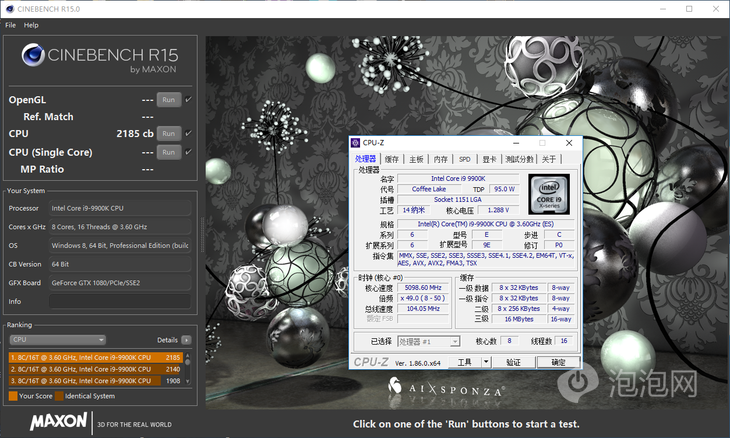
Task: Toggle the CPU test checkmark
Action: coord(189,134)
